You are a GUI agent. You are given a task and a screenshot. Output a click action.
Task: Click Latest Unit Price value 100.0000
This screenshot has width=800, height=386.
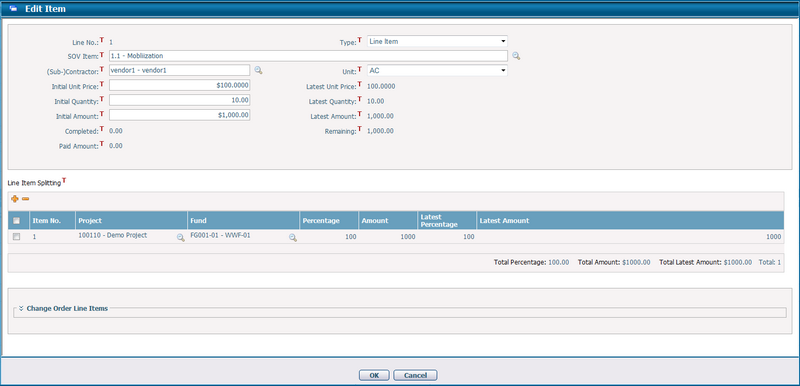tap(381, 86)
